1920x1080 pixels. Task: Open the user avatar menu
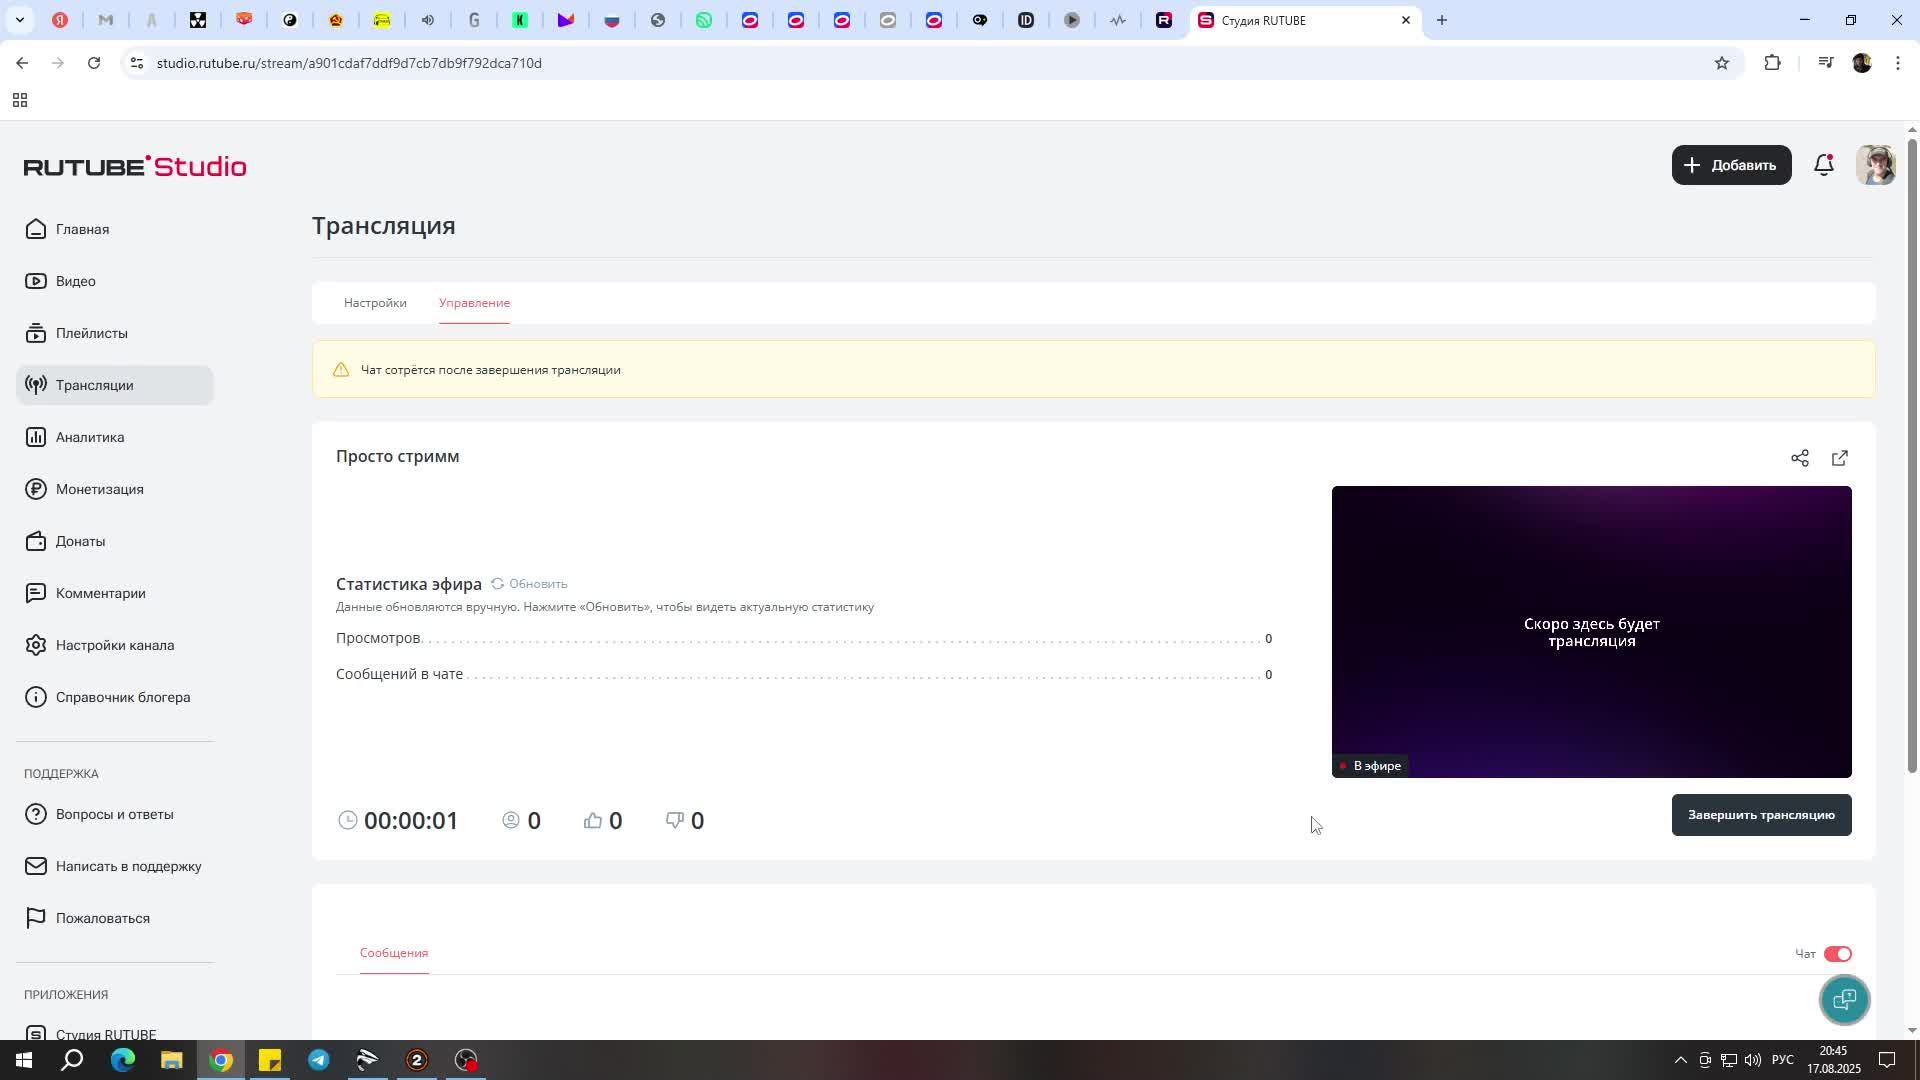coord(1875,165)
